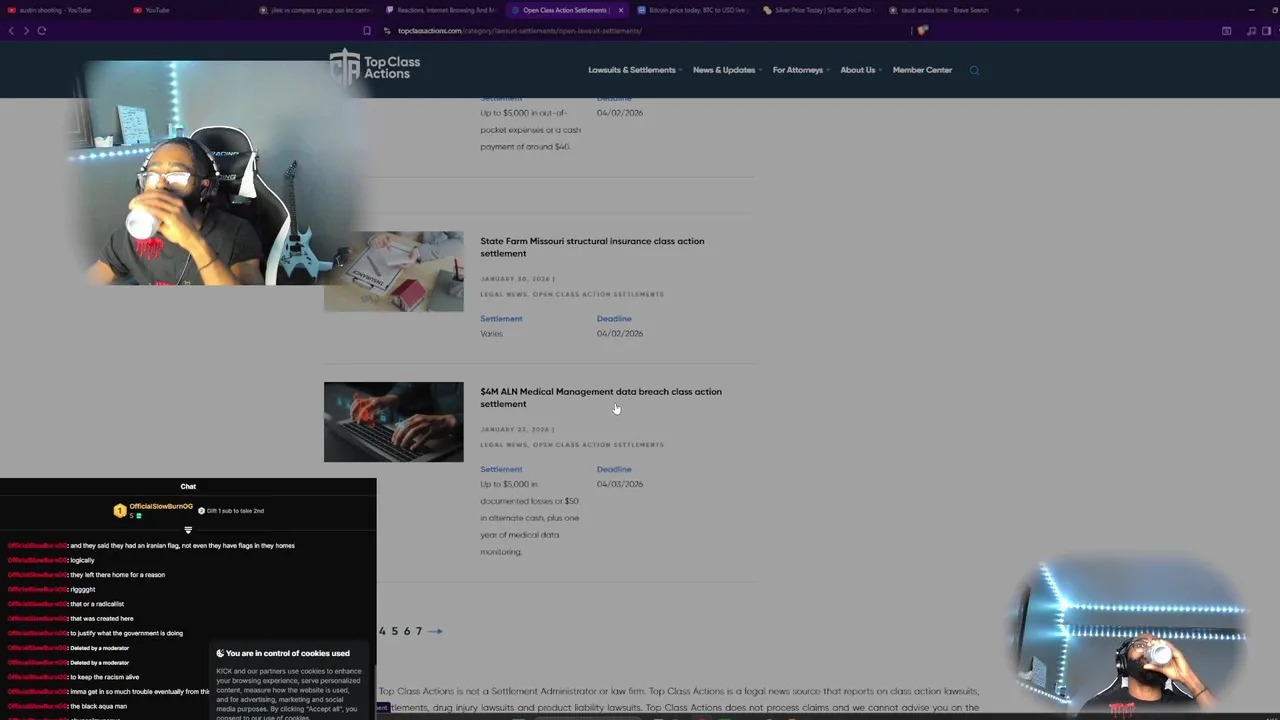
Task: Open a new browser tab with plus
Action: coord(1017,10)
